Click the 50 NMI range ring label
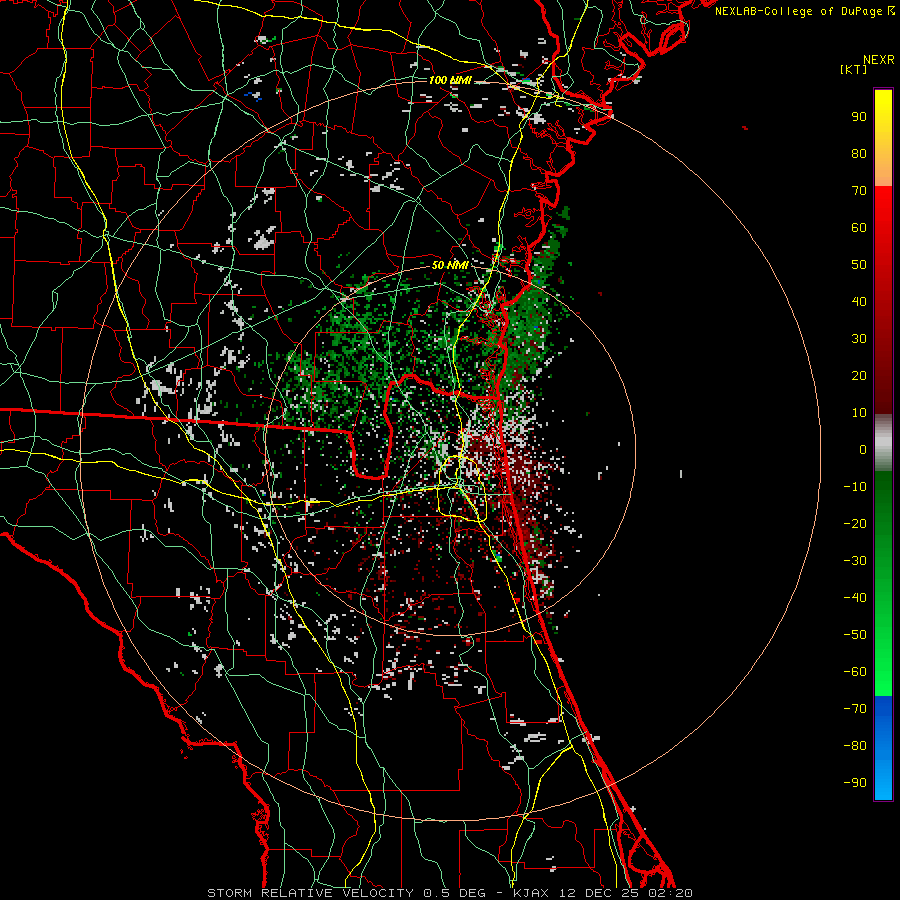The image size is (900, 900). (450, 265)
